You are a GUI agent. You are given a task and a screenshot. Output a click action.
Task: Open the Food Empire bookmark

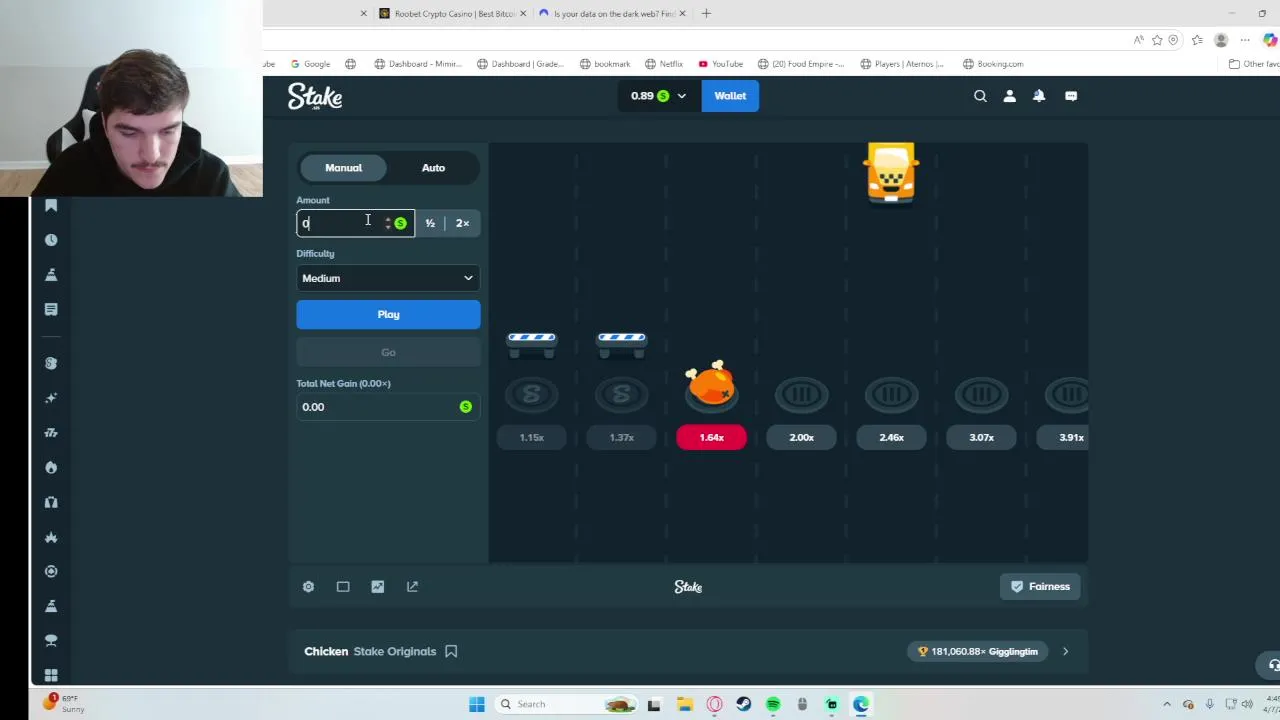[x=801, y=64]
